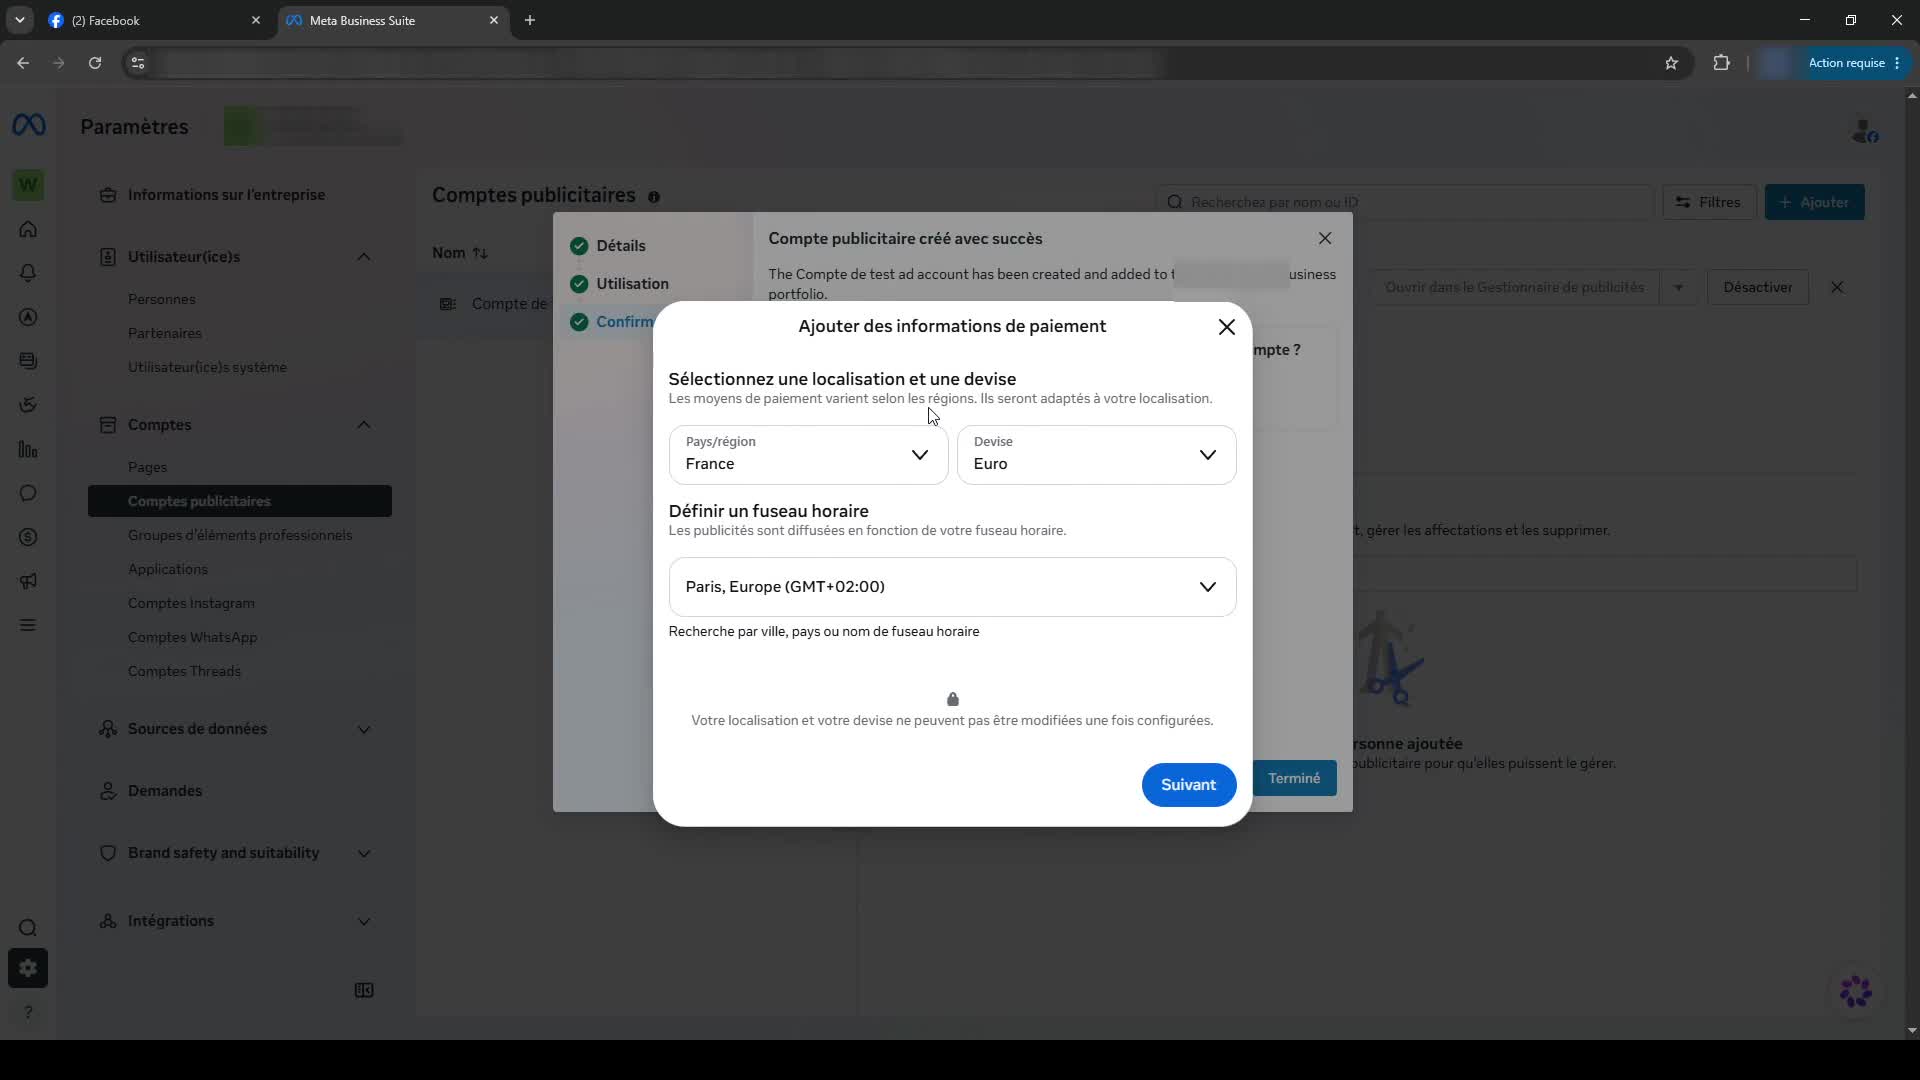The image size is (1920, 1080).
Task: Open dropdown arrow next to Gestionnaire de publicités
Action: point(1678,287)
